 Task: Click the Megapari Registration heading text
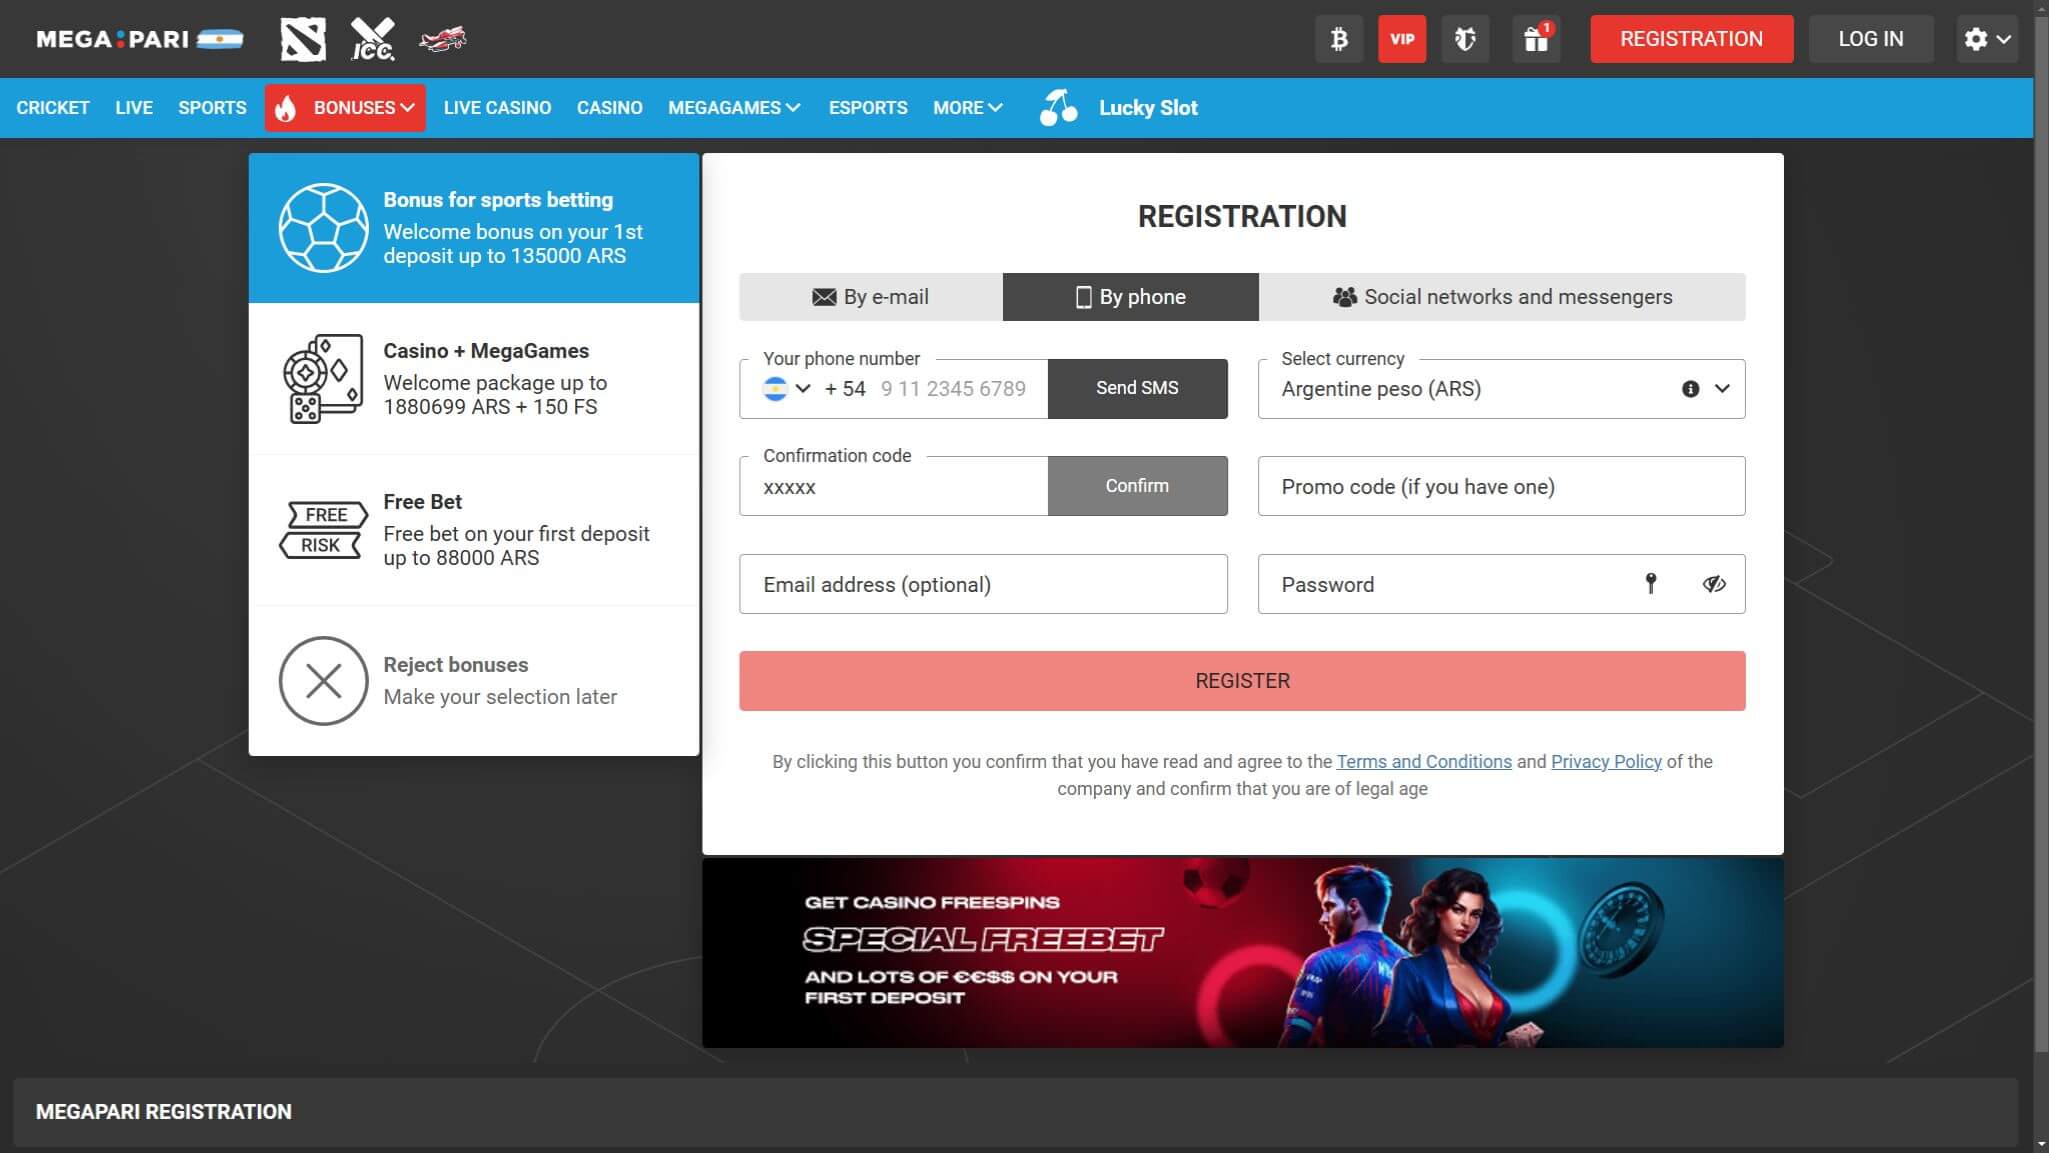164,1112
